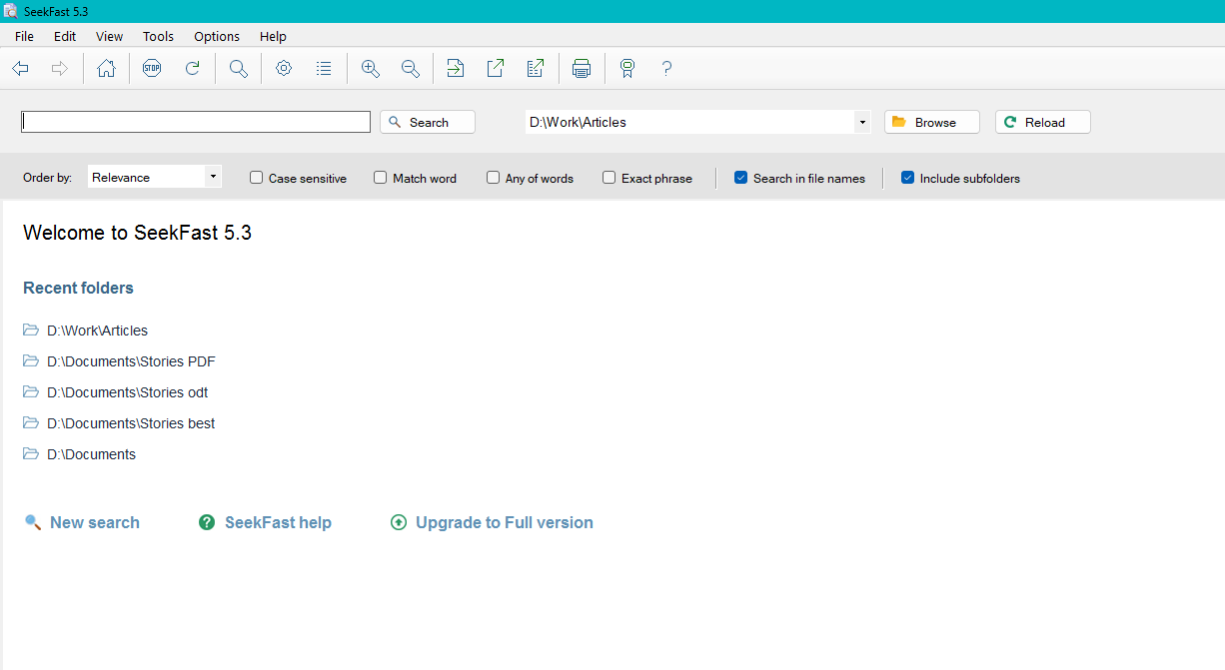Screen dimensions: 1225x670
Task: Expand the folder path dropdown arrow
Action: click(x=862, y=122)
